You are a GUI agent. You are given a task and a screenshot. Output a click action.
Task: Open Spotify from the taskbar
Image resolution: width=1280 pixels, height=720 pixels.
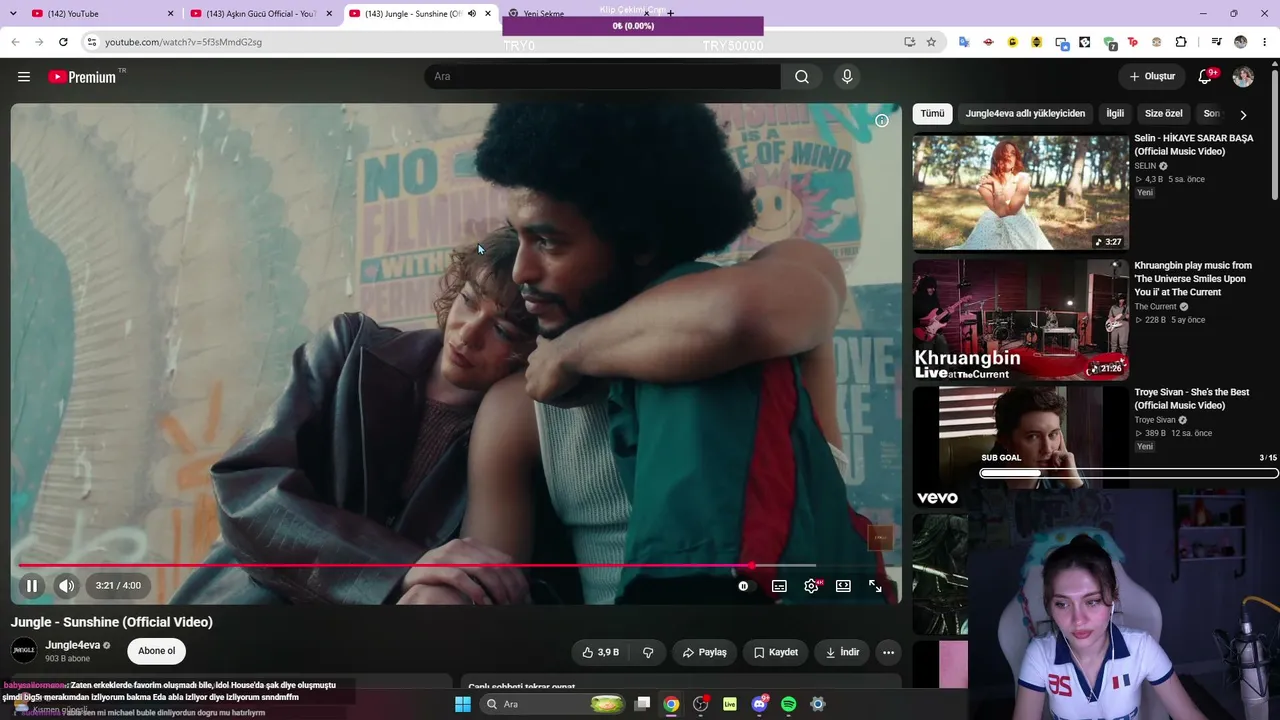(788, 704)
